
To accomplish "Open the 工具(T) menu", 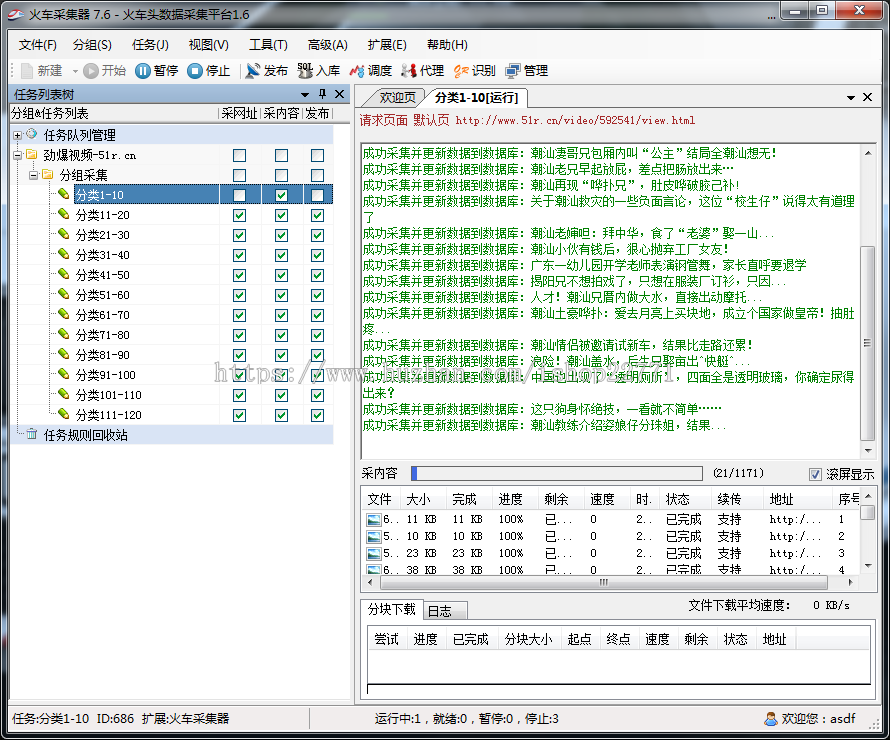I will (268, 45).
